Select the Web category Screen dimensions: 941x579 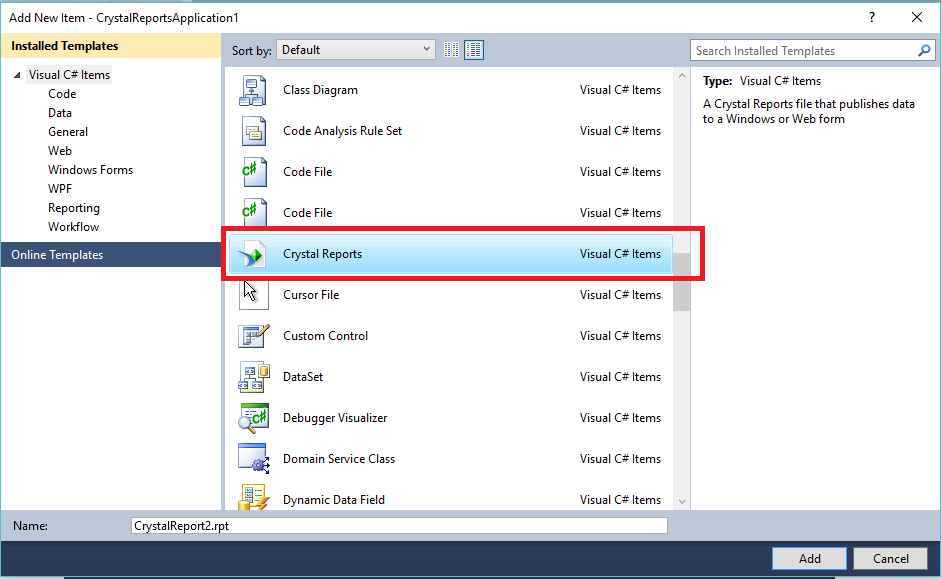tap(59, 151)
